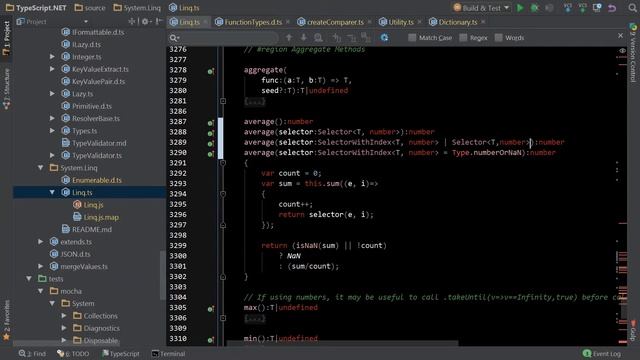Switch to the FunctionTypes.d.ts tab
This screenshot has height=360, width=640.
click(x=253, y=22)
